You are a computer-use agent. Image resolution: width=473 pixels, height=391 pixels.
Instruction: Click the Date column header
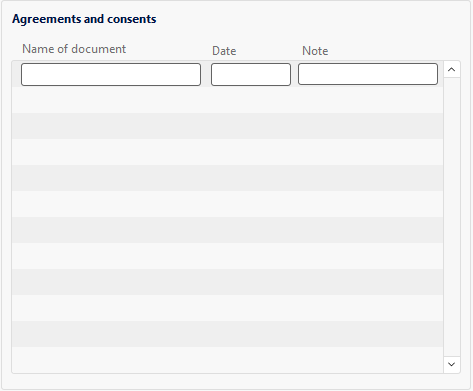pos(224,51)
